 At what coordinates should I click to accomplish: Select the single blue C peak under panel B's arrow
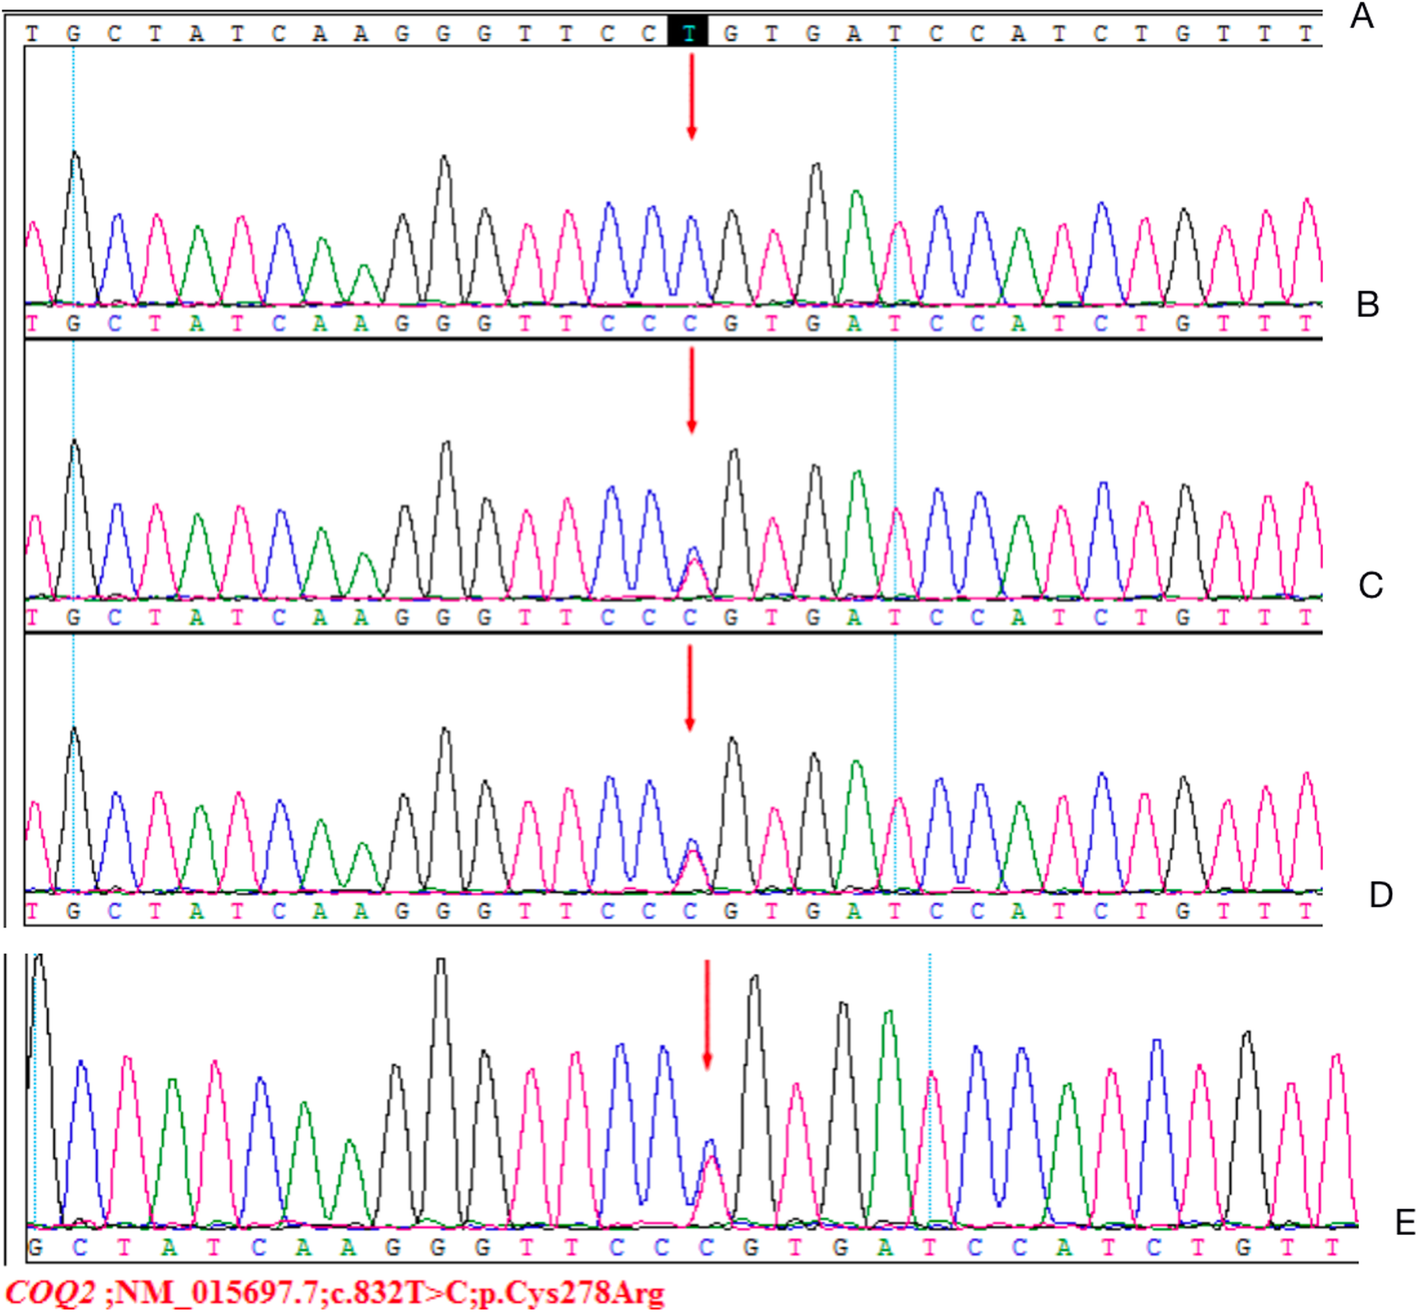click(691, 258)
